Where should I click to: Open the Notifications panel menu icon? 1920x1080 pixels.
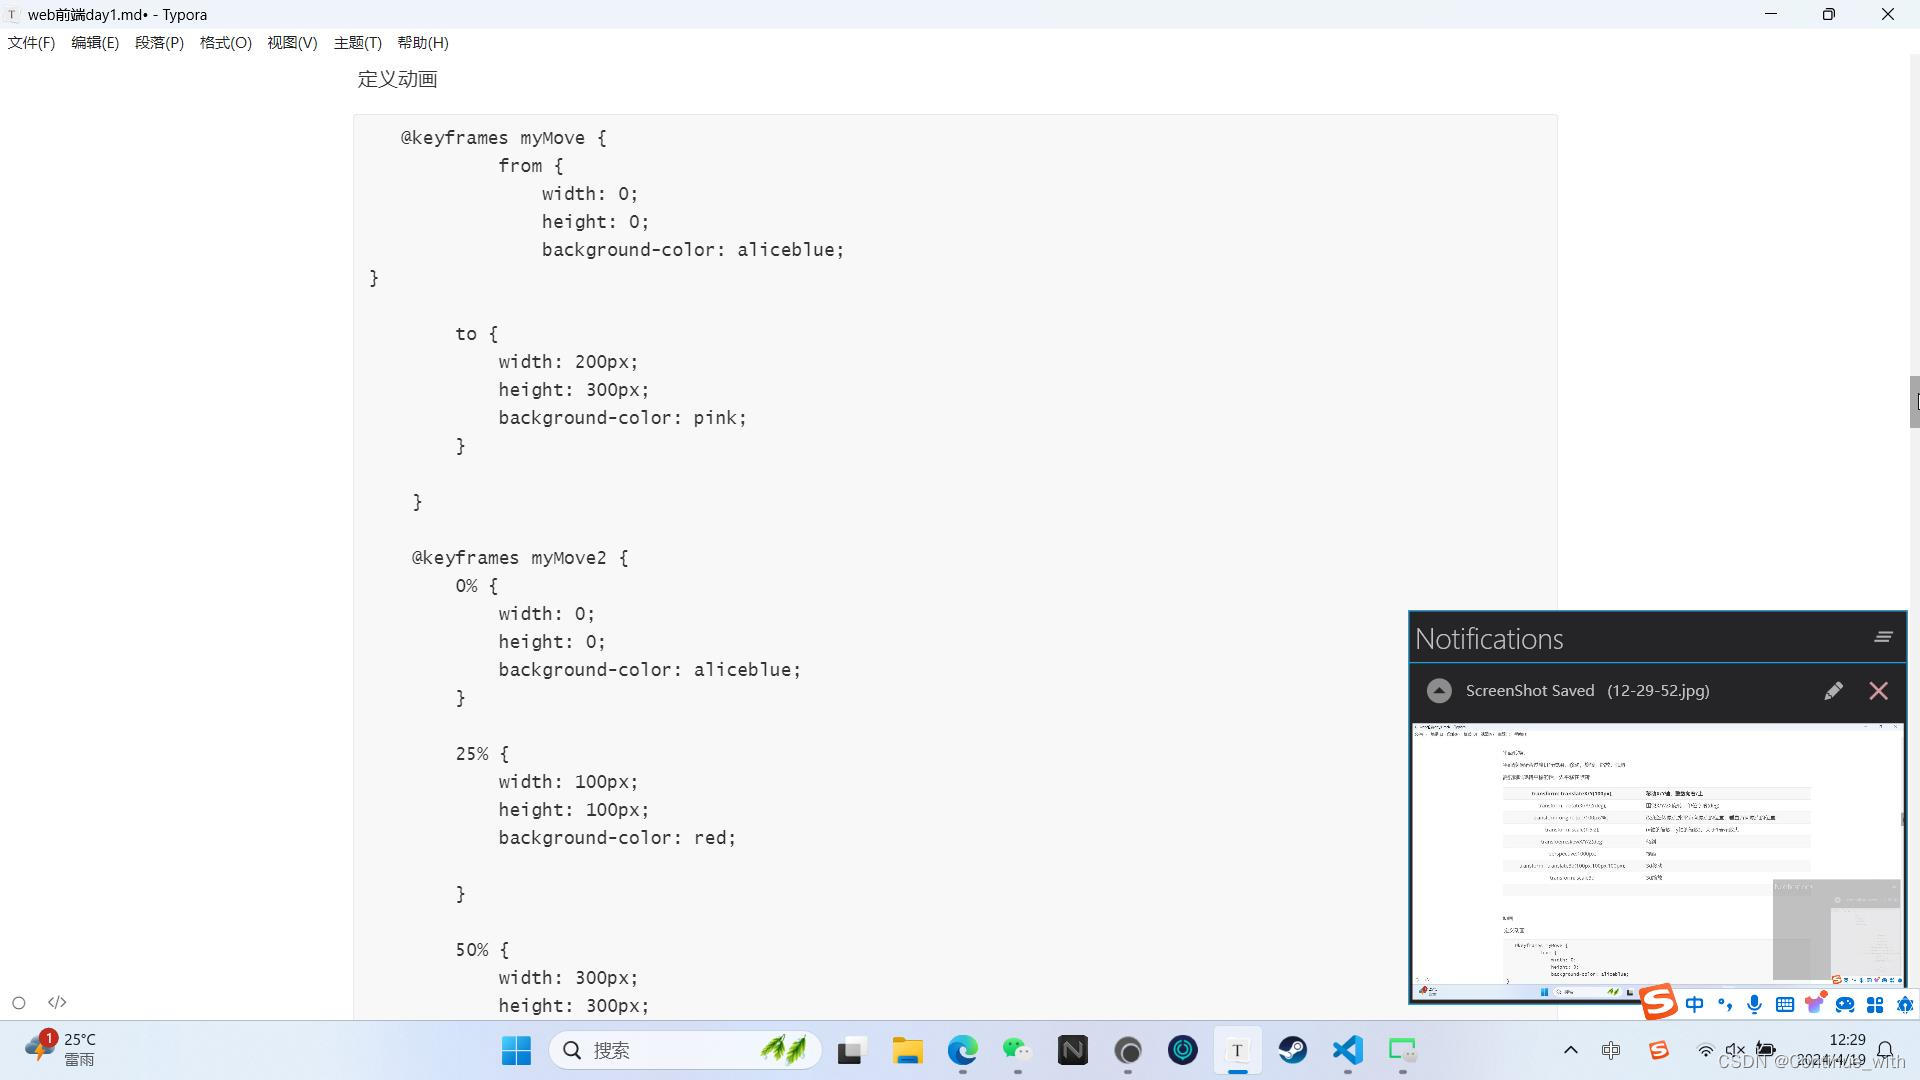1883,637
